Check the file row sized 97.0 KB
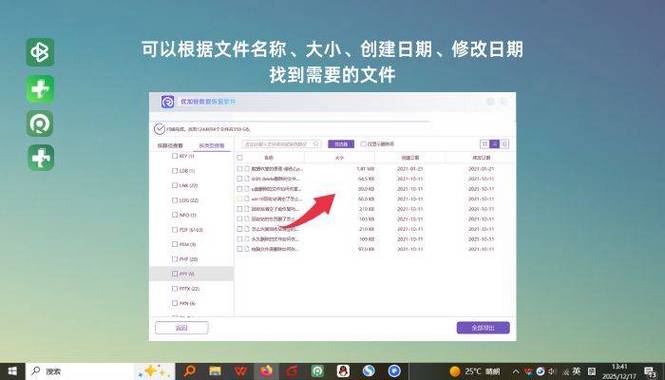Image resolution: width=665 pixels, height=380 pixels. coord(240,249)
